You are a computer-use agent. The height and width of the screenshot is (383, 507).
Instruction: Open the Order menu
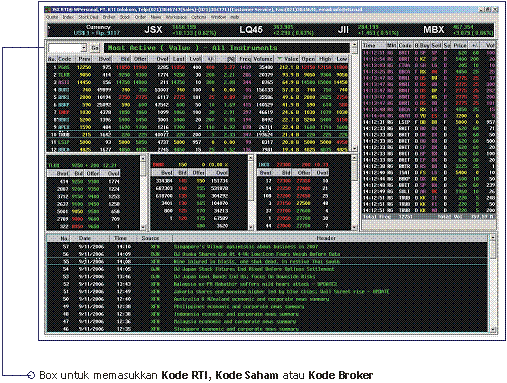pyautogui.click(x=140, y=17)
